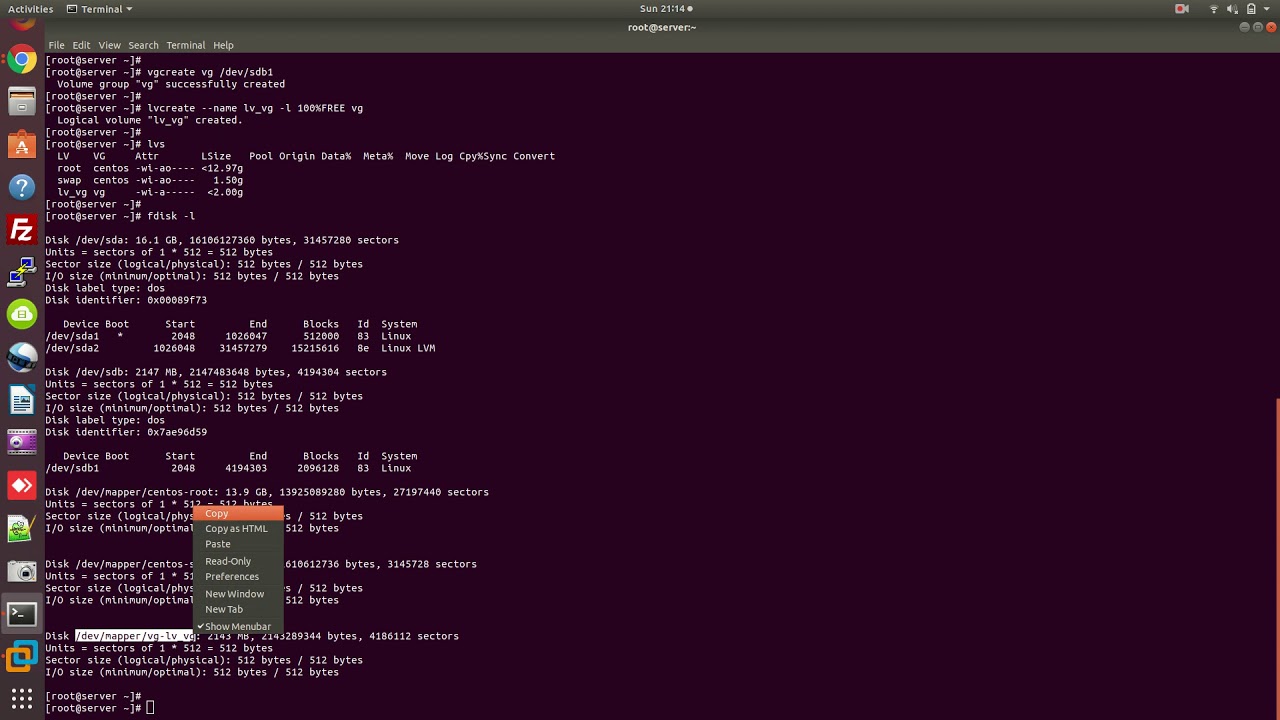This screenshot has width=1280, height=720.
Task: Show Applications grid at dock bottom
Action: click(x=21, y=698)
